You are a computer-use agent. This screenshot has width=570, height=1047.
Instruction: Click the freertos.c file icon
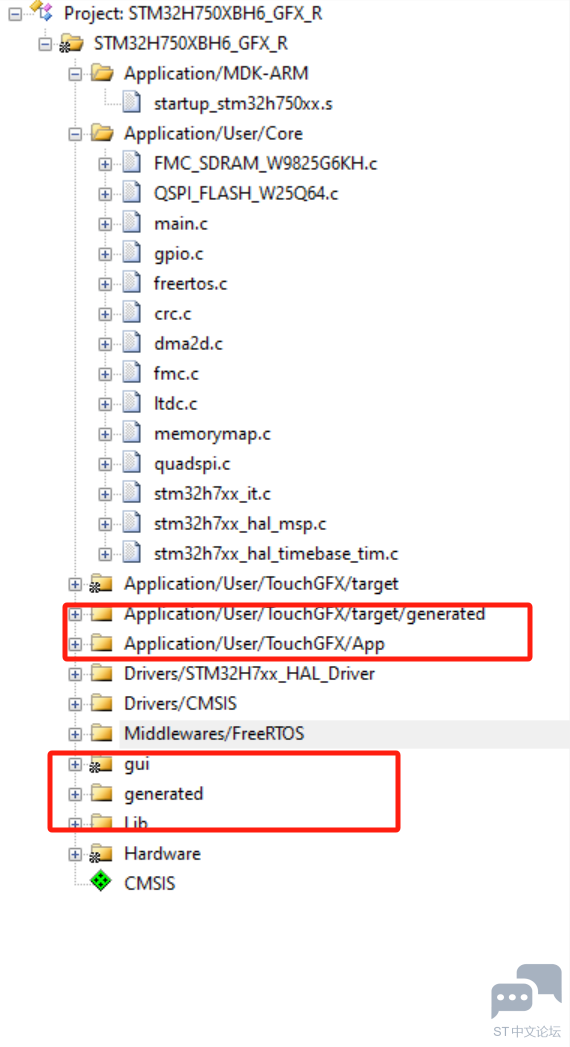click(x=131, y=283)
